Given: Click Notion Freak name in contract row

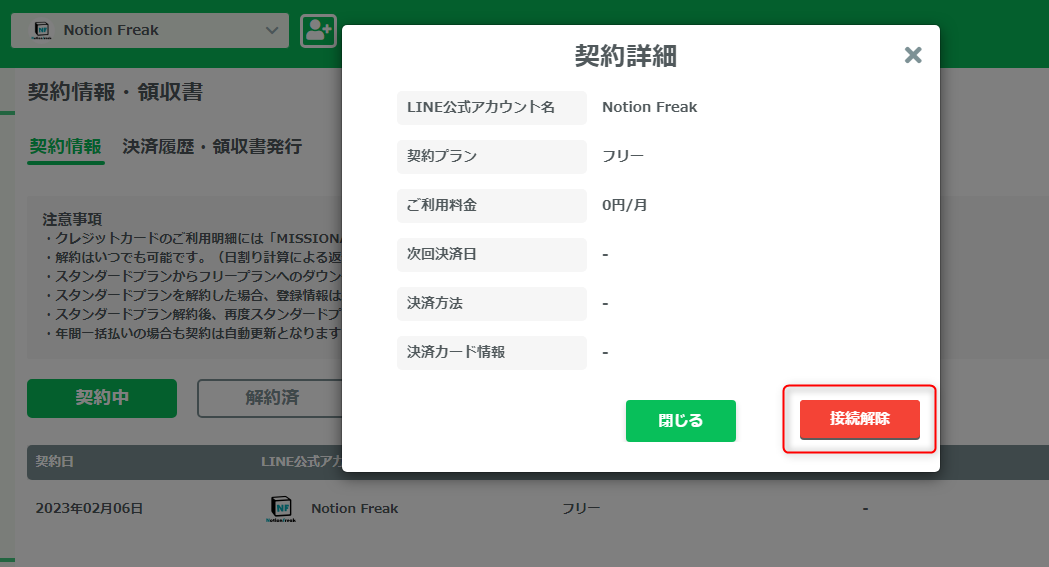Looking at the screenshot, I should (355, 508).
